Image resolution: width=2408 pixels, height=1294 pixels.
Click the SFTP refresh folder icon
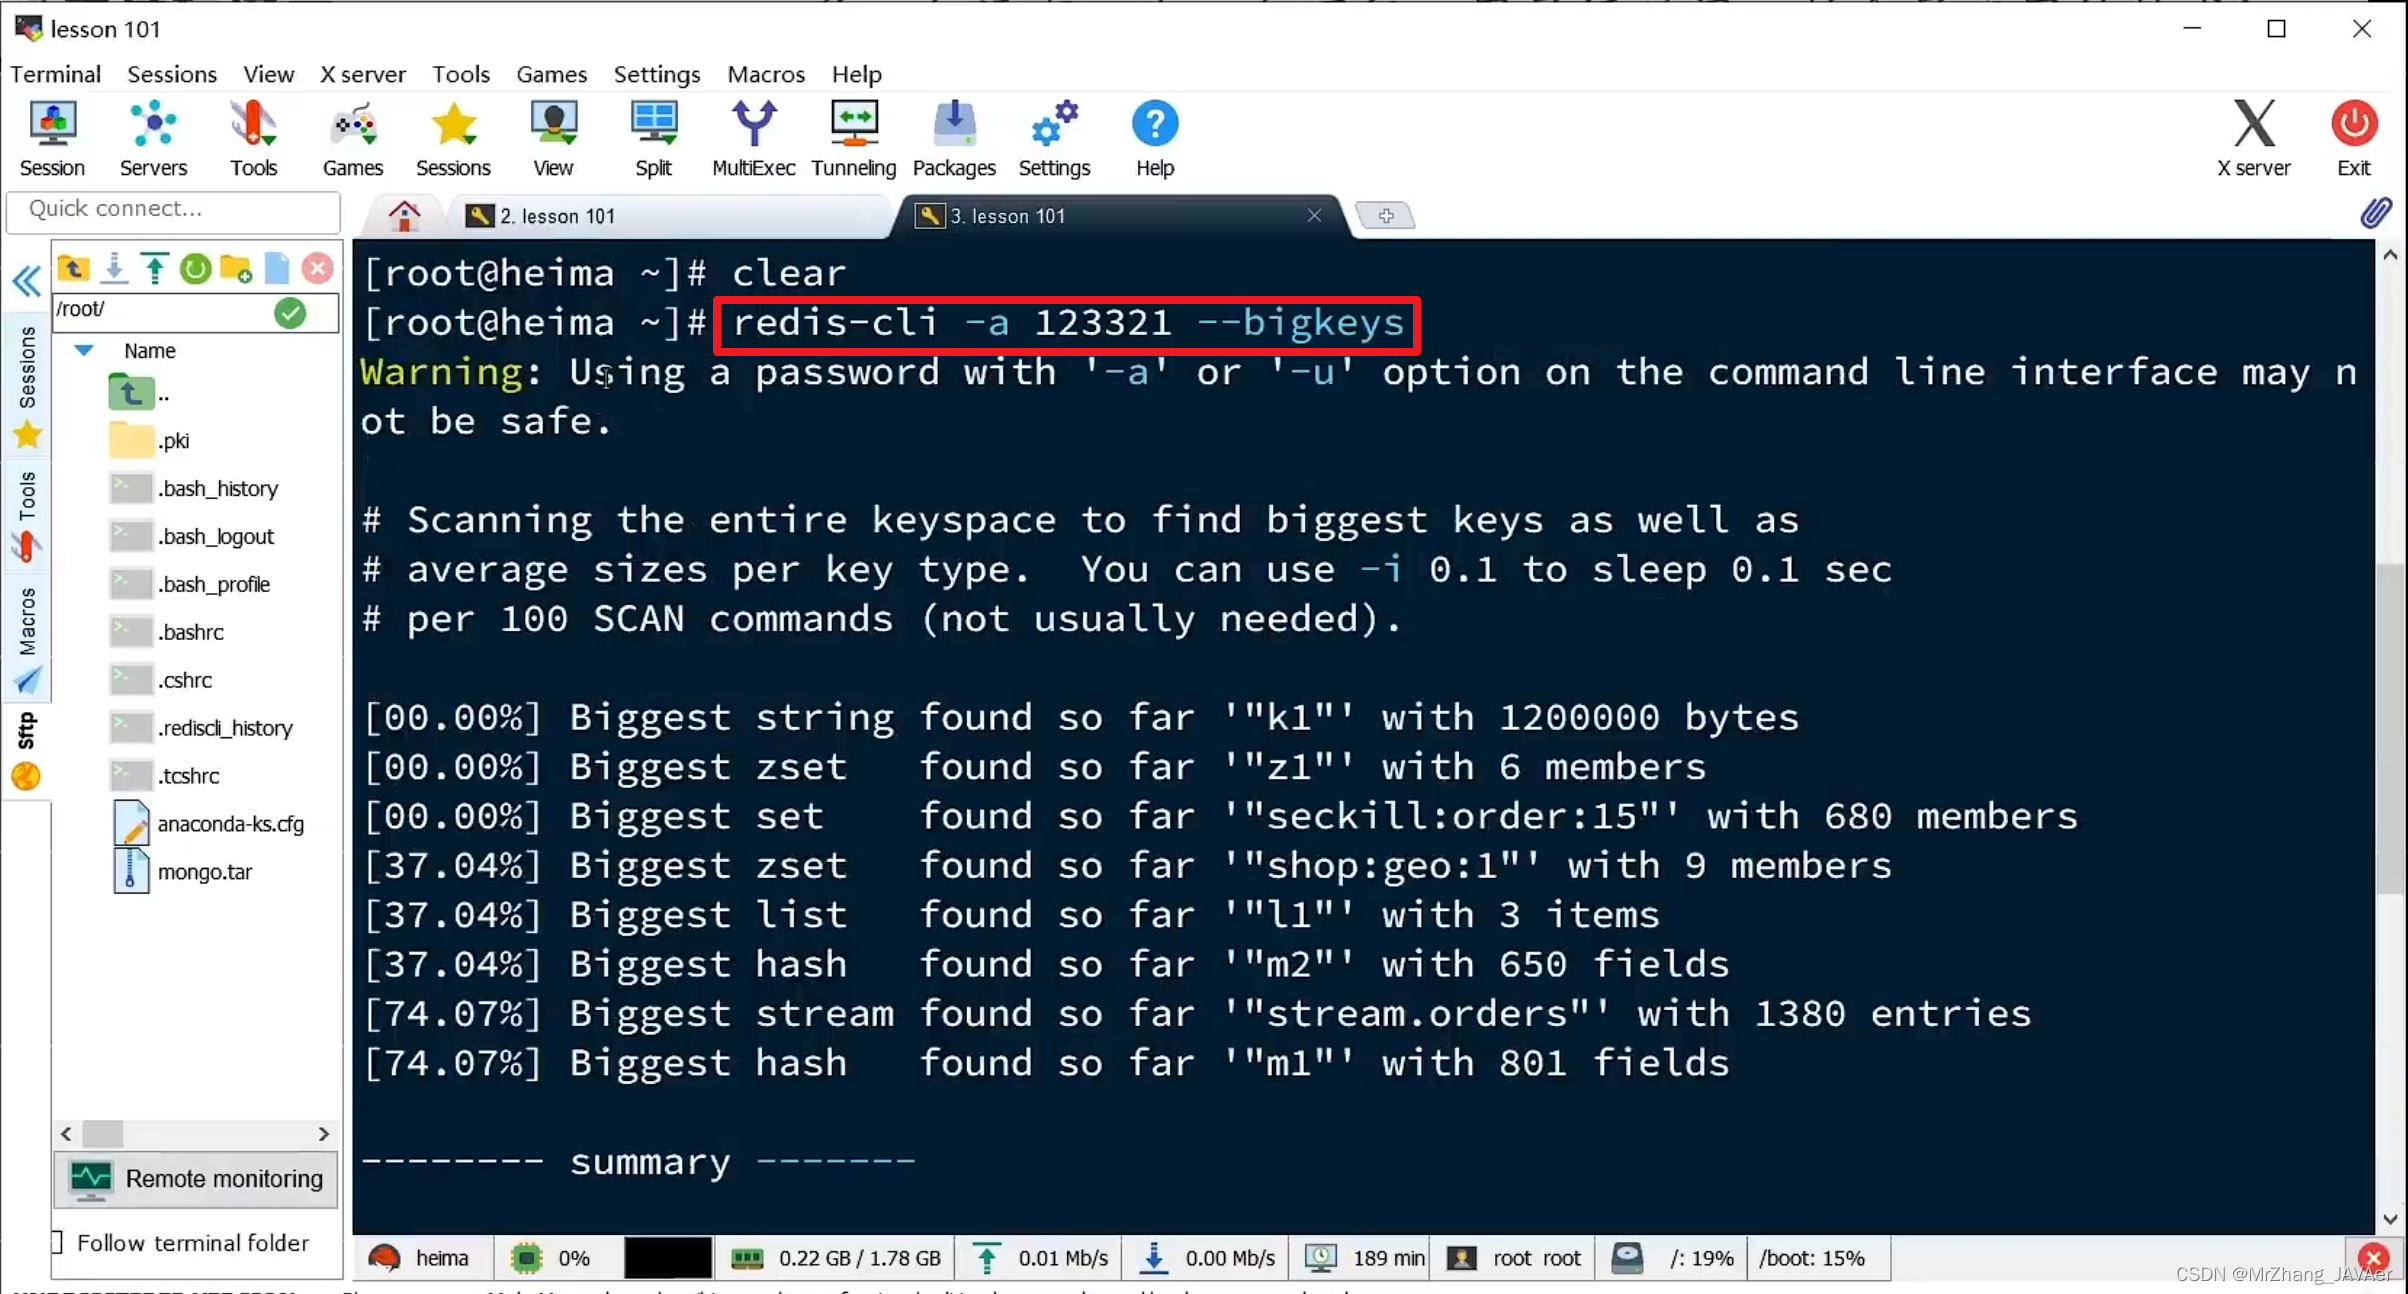pyautogui.click(x=195, y=268)
